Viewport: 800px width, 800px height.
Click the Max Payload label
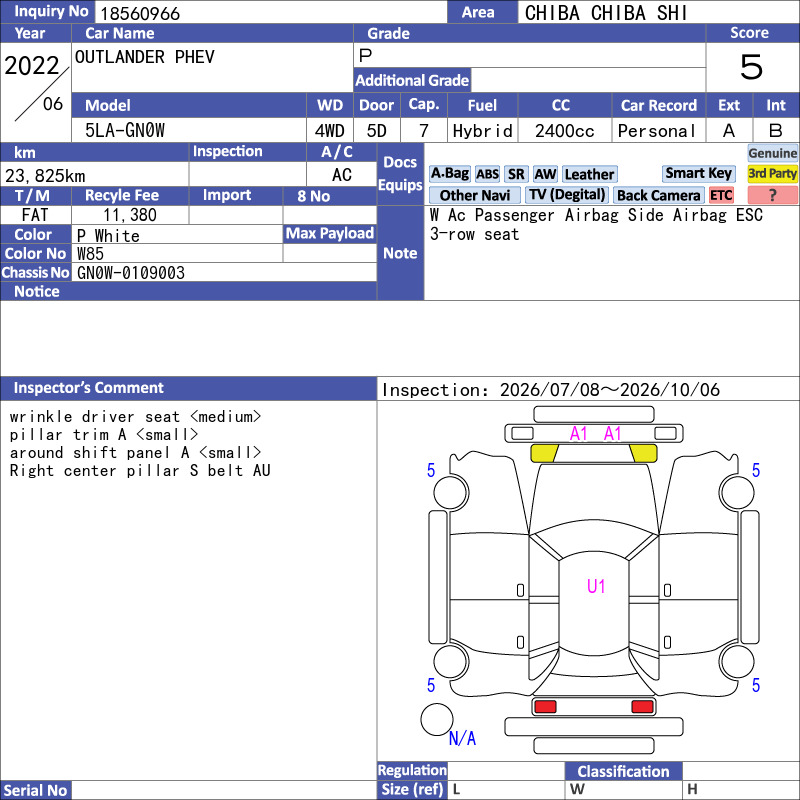[330, 234]
